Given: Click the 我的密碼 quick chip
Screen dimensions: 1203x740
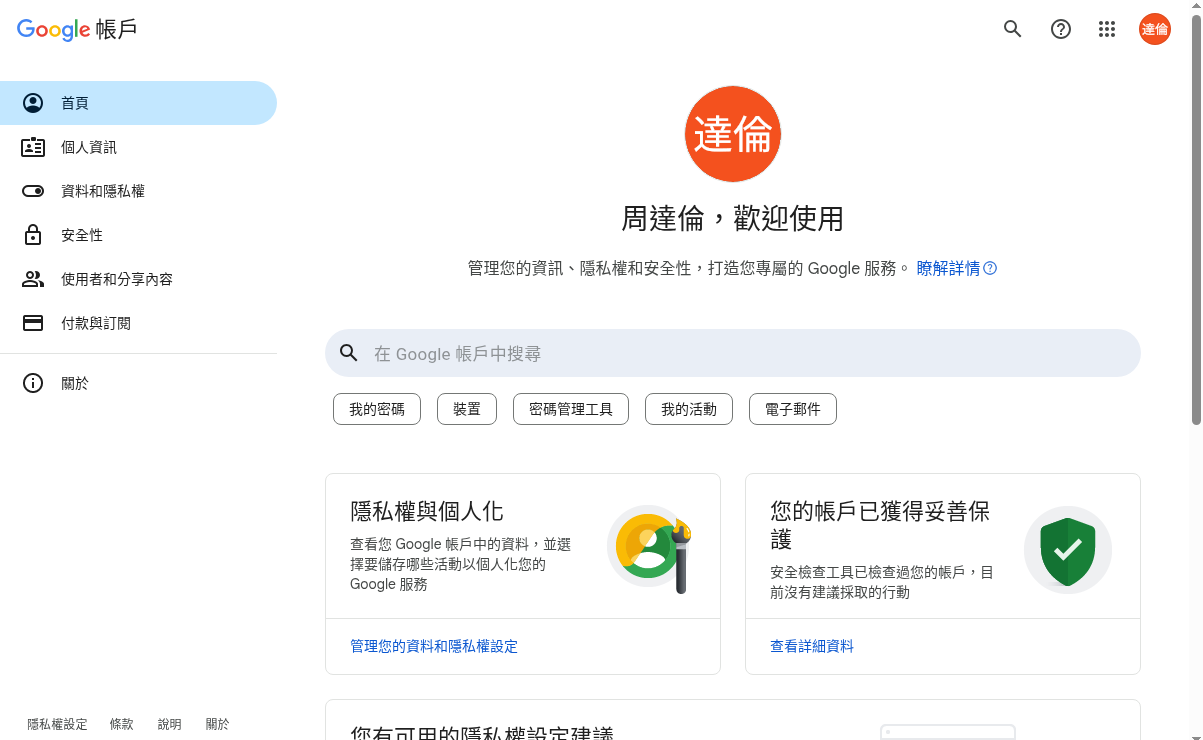Looking at the screenshot, I should pos(377,409).
